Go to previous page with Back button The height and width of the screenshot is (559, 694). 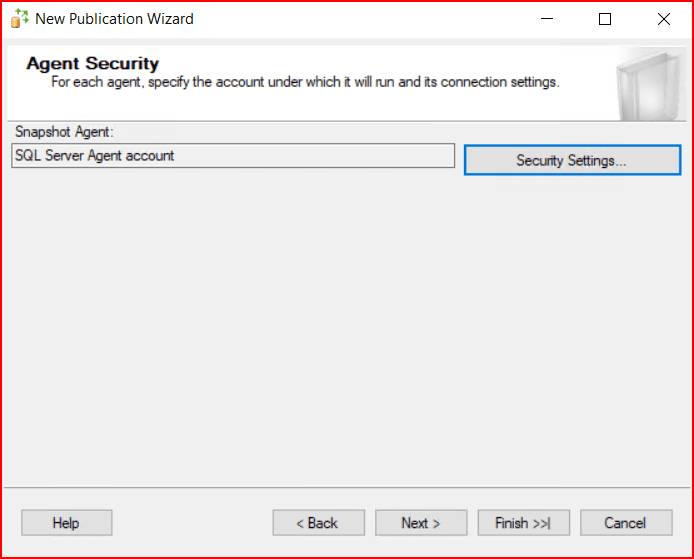317,523
